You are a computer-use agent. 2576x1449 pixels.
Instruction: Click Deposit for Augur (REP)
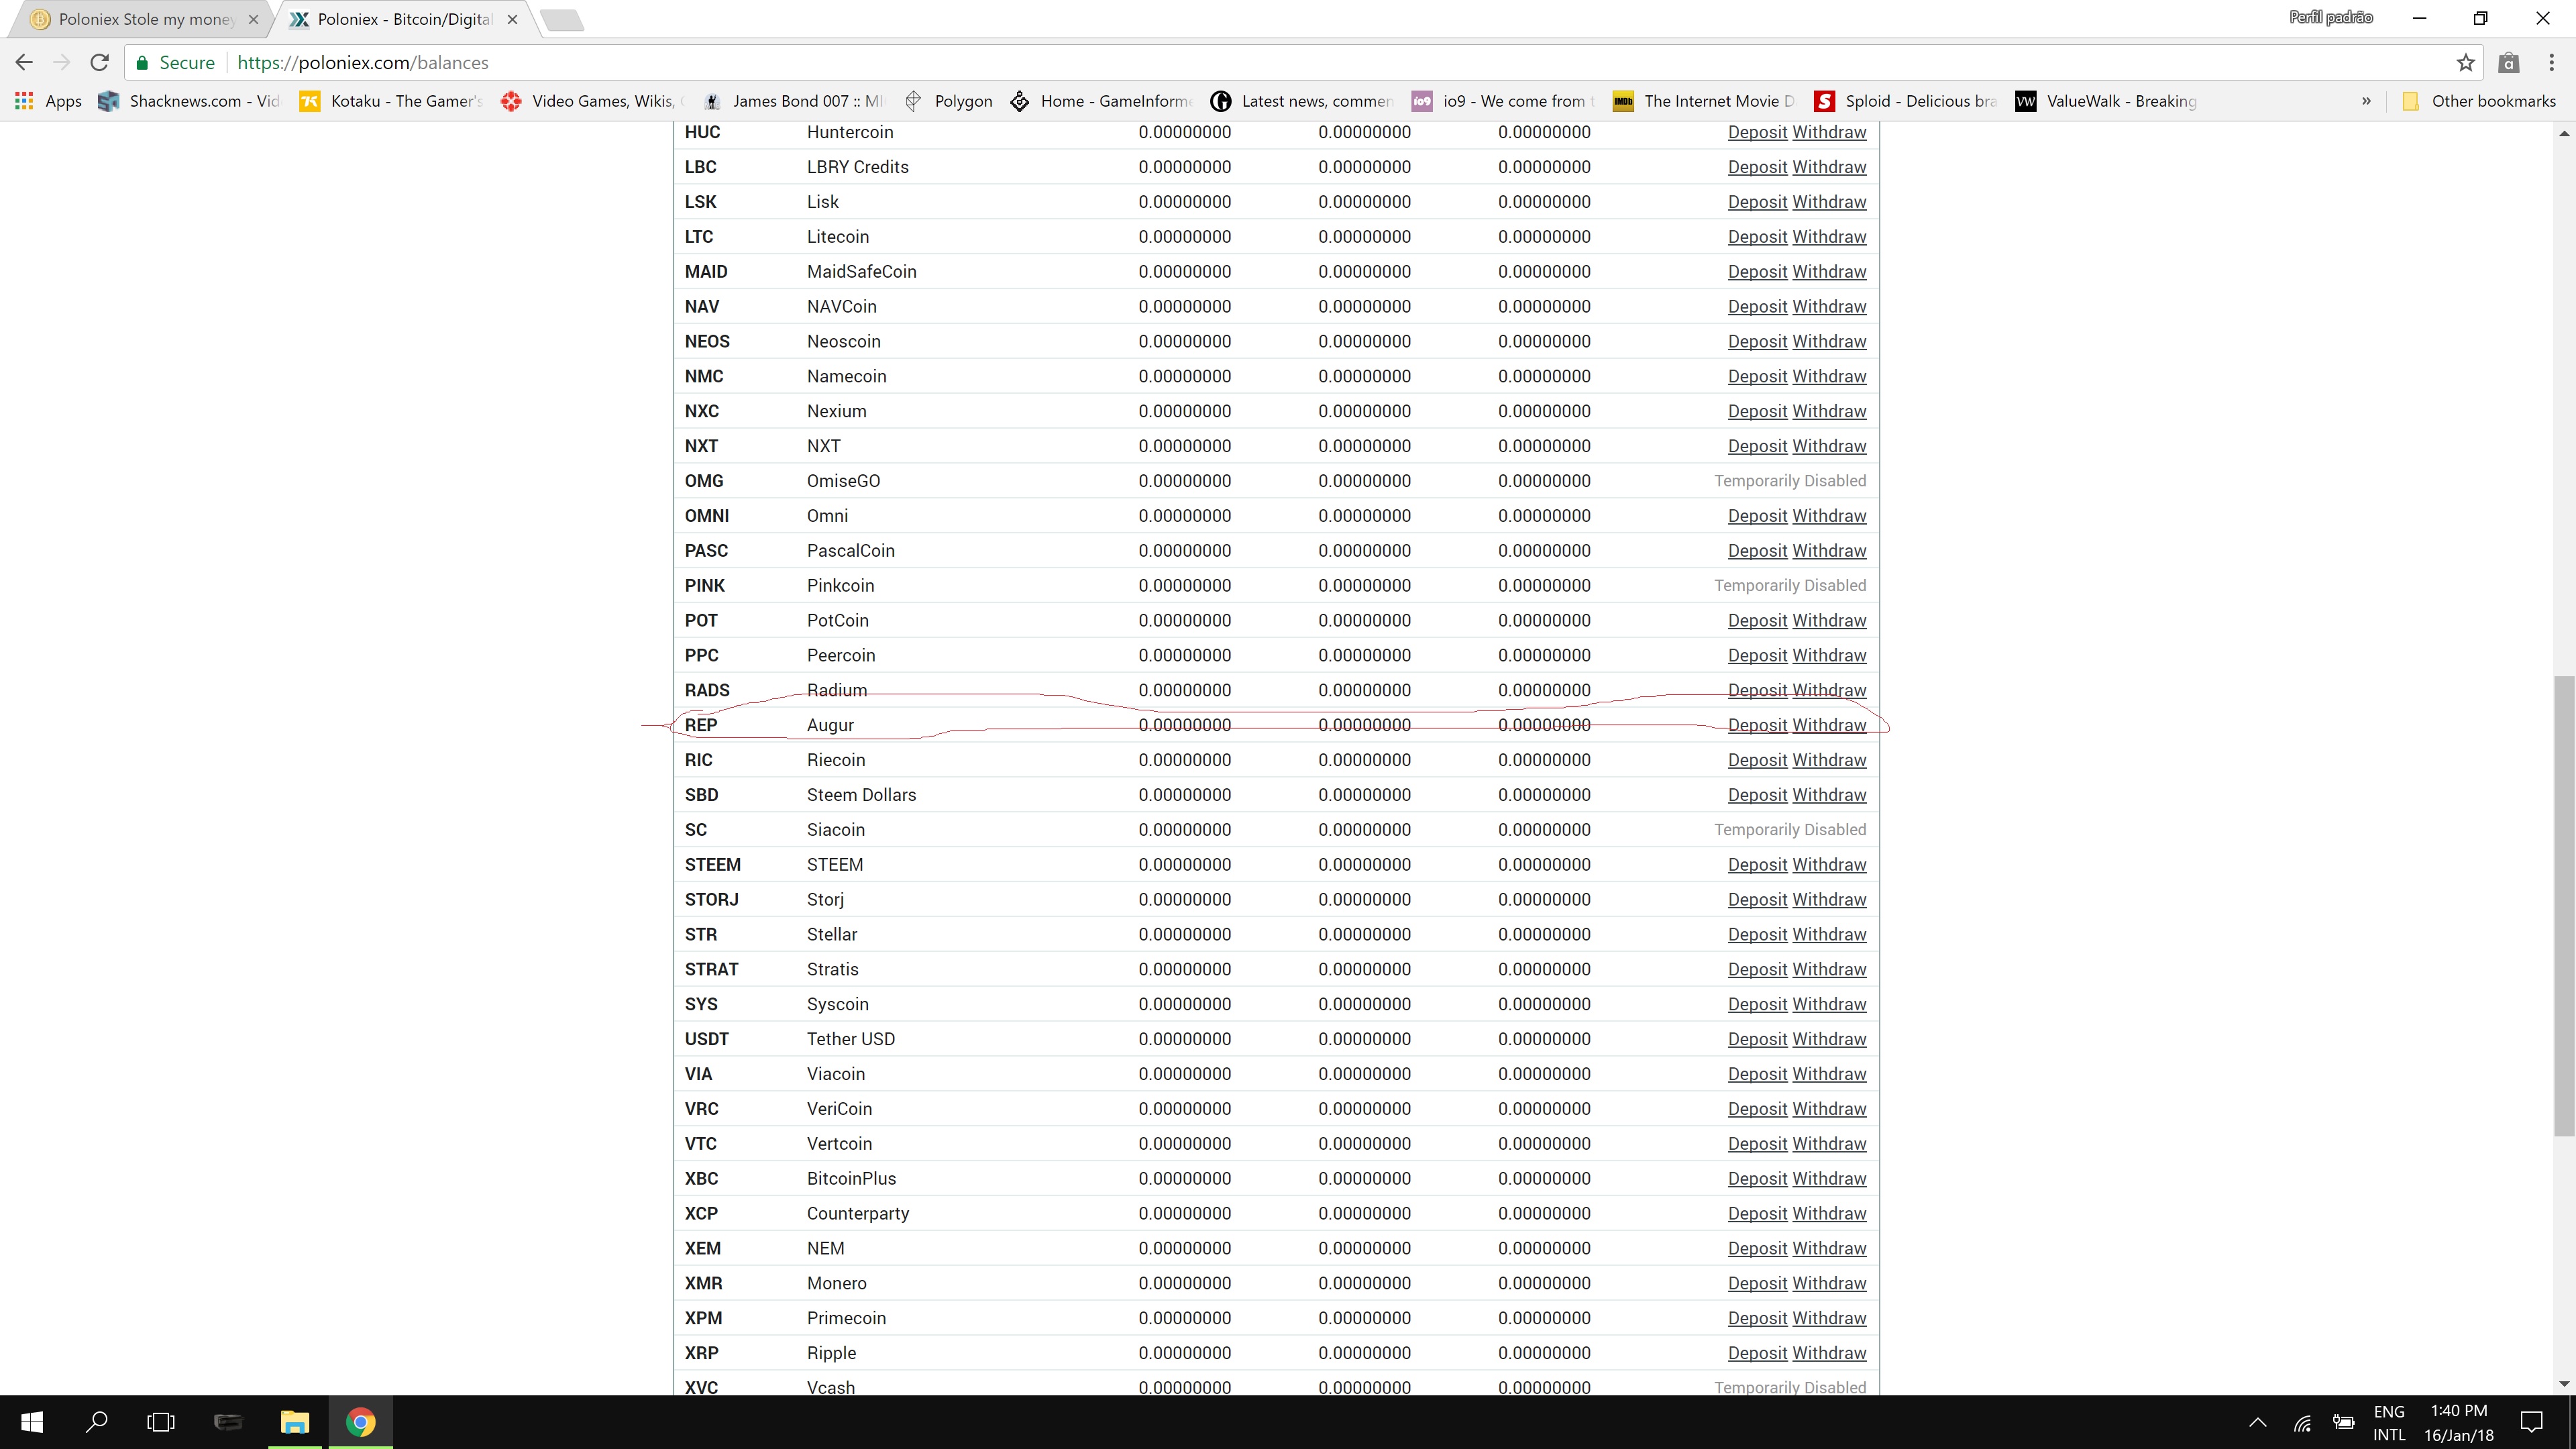1757,725
